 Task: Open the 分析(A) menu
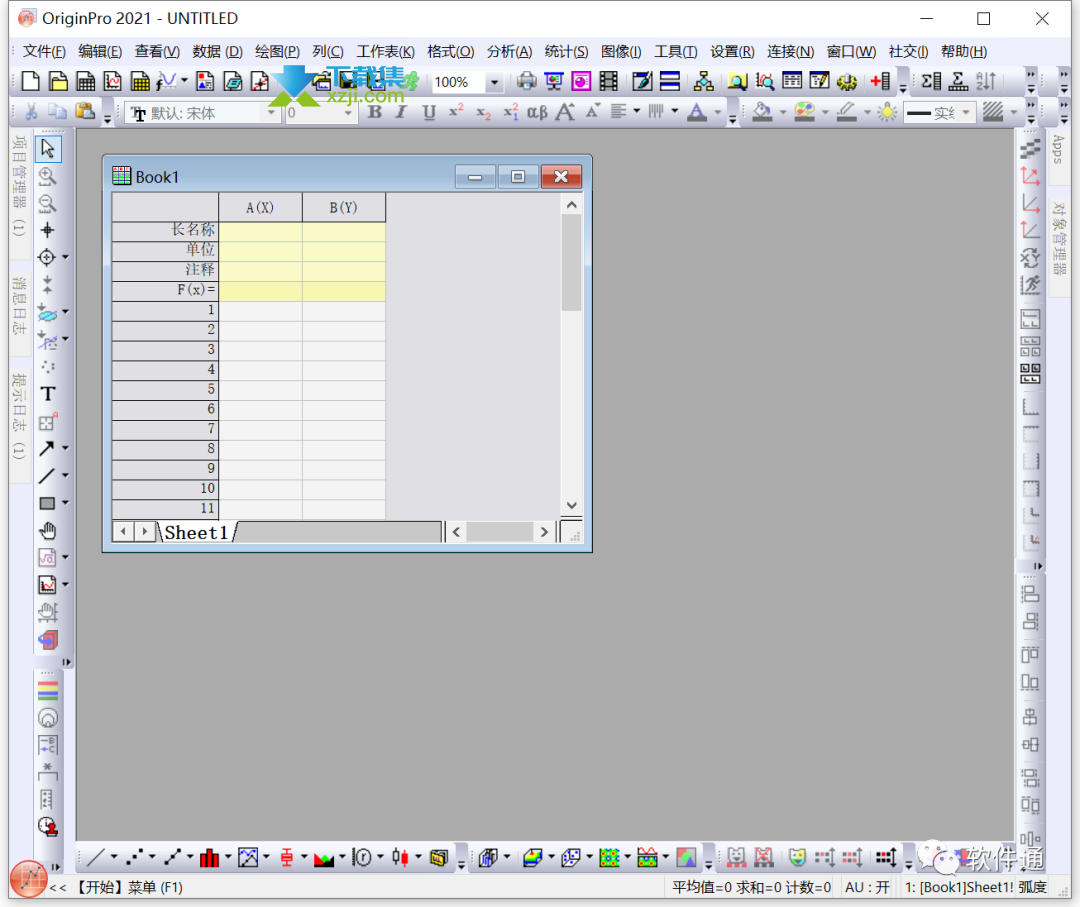[509, 52]
